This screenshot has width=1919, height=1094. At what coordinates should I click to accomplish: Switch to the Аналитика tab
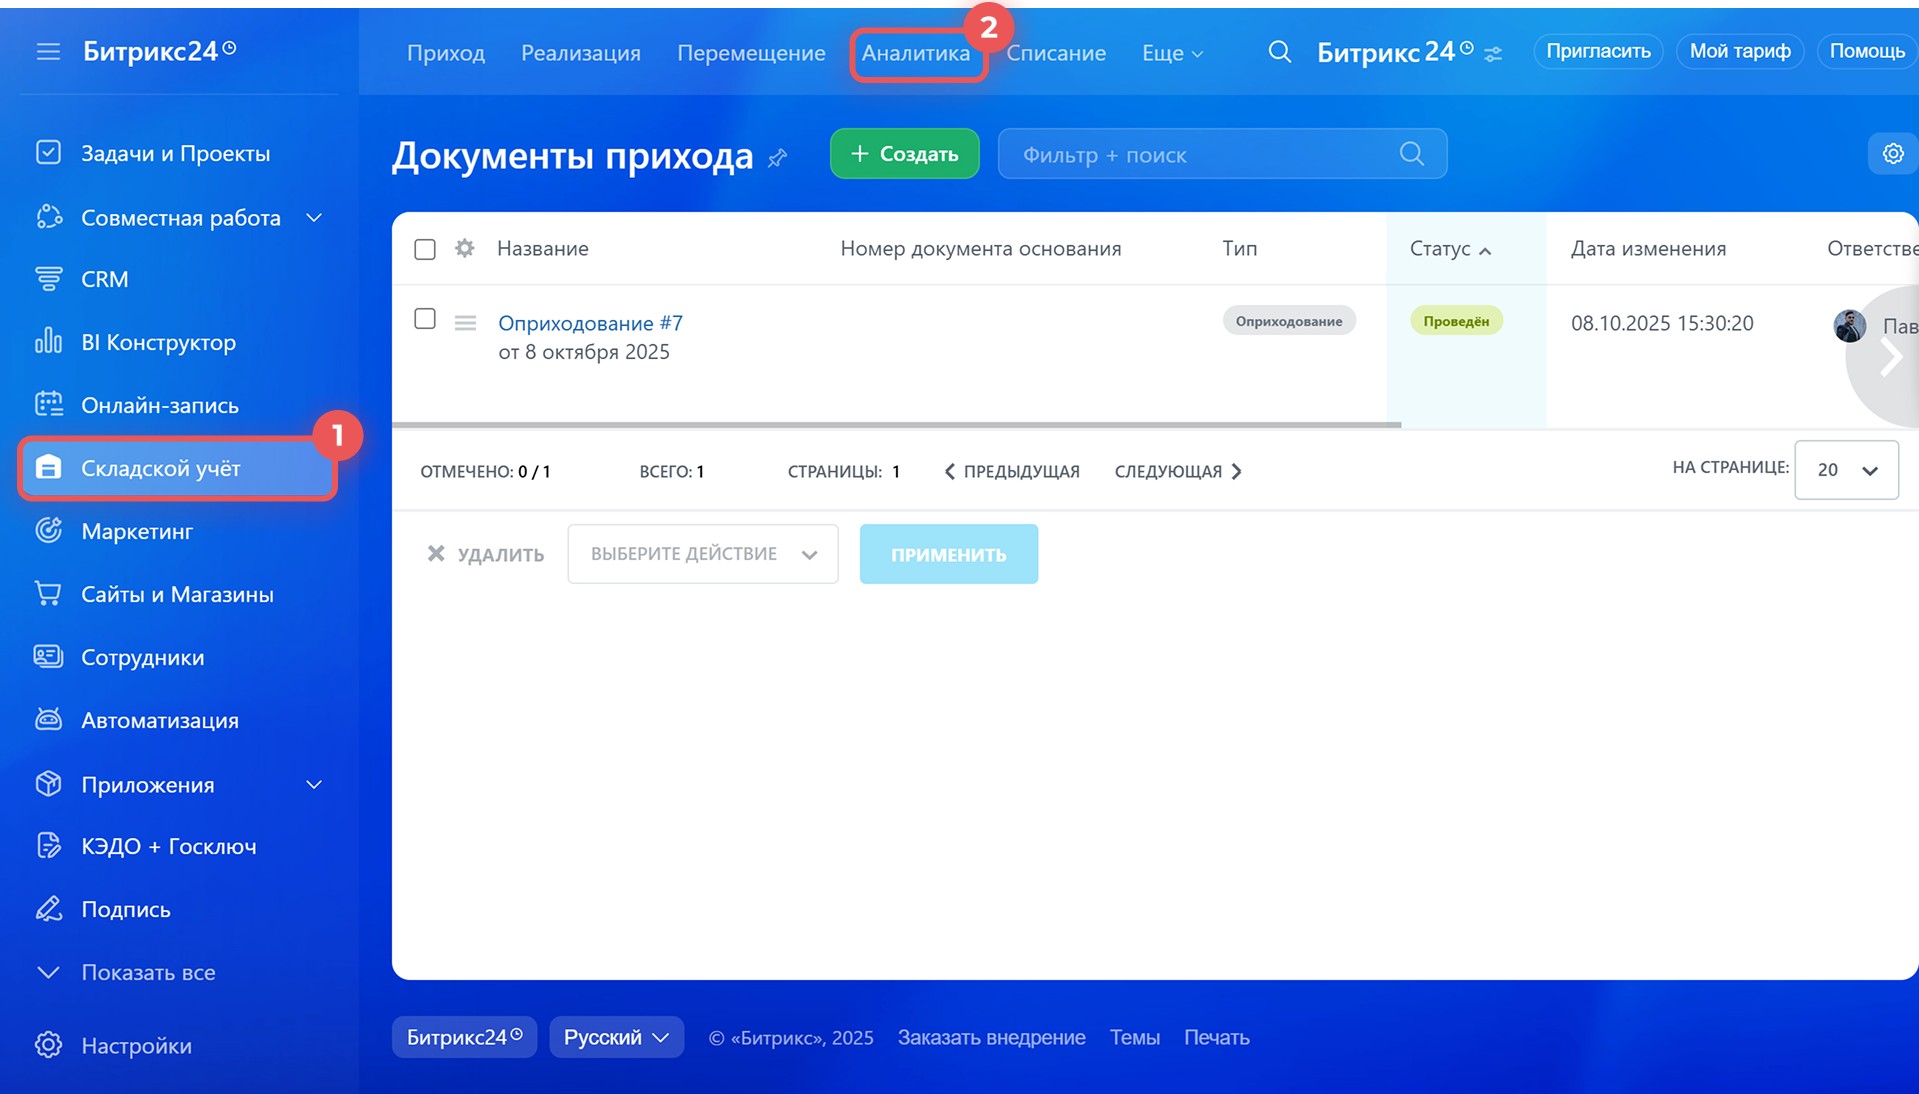point(915,53)
